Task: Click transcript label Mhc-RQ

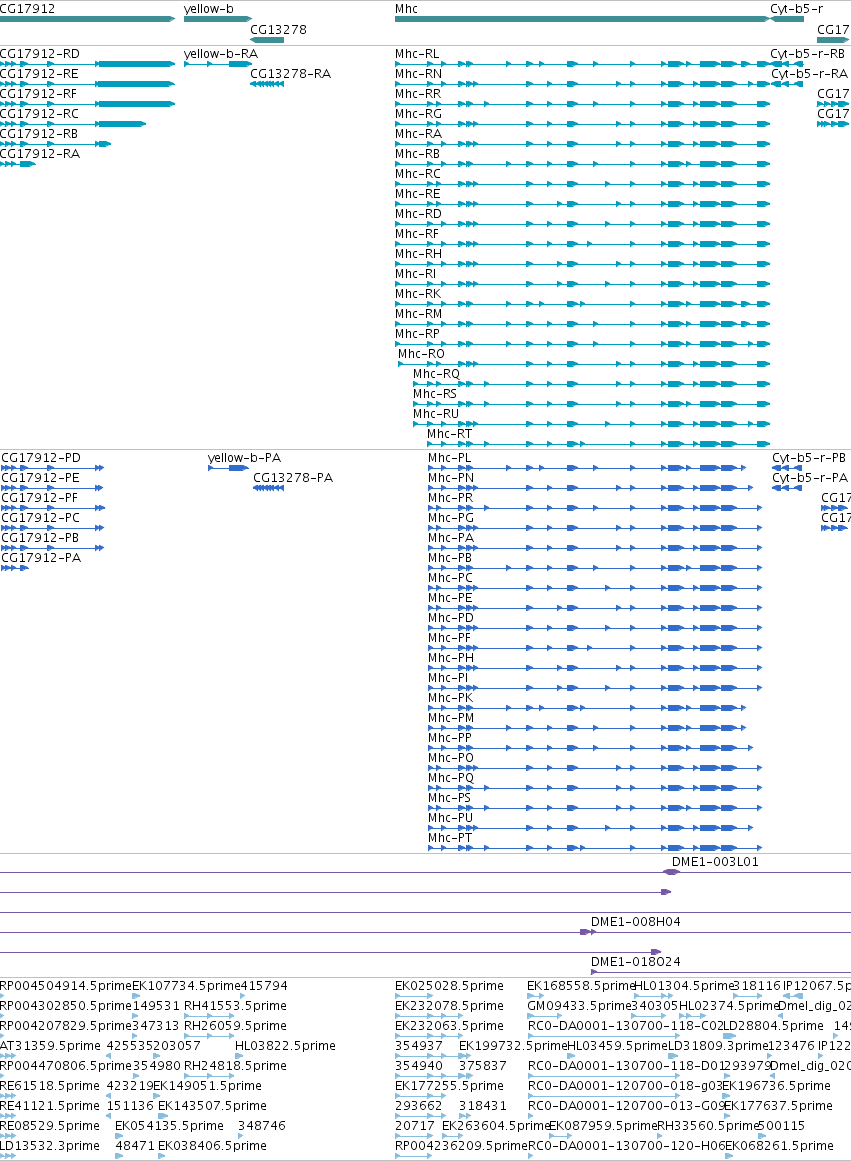Action: (436, 374)
